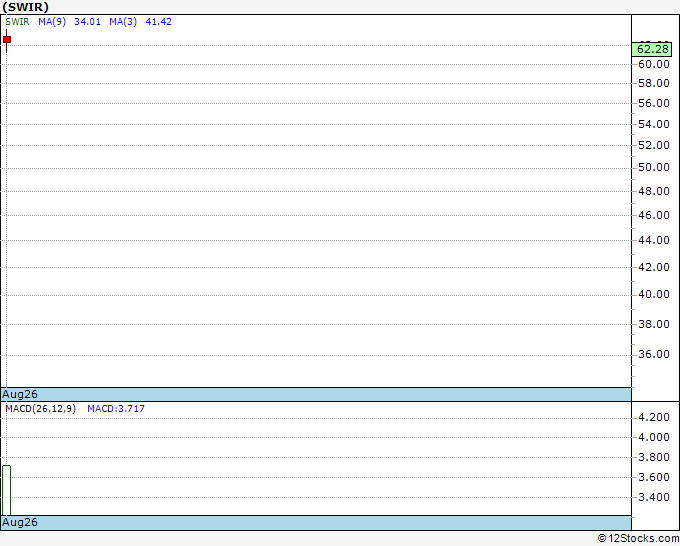Select the red SWIR candlestick

(7, 40)
